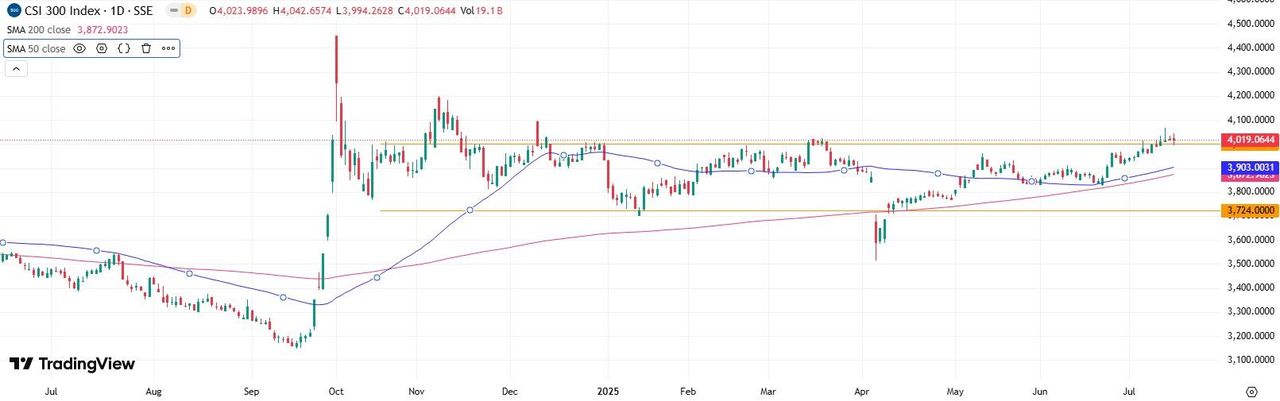This screenshot has width=1280, height=401.
Task: Open SMA 50 indicator settings
Action: 101,48
